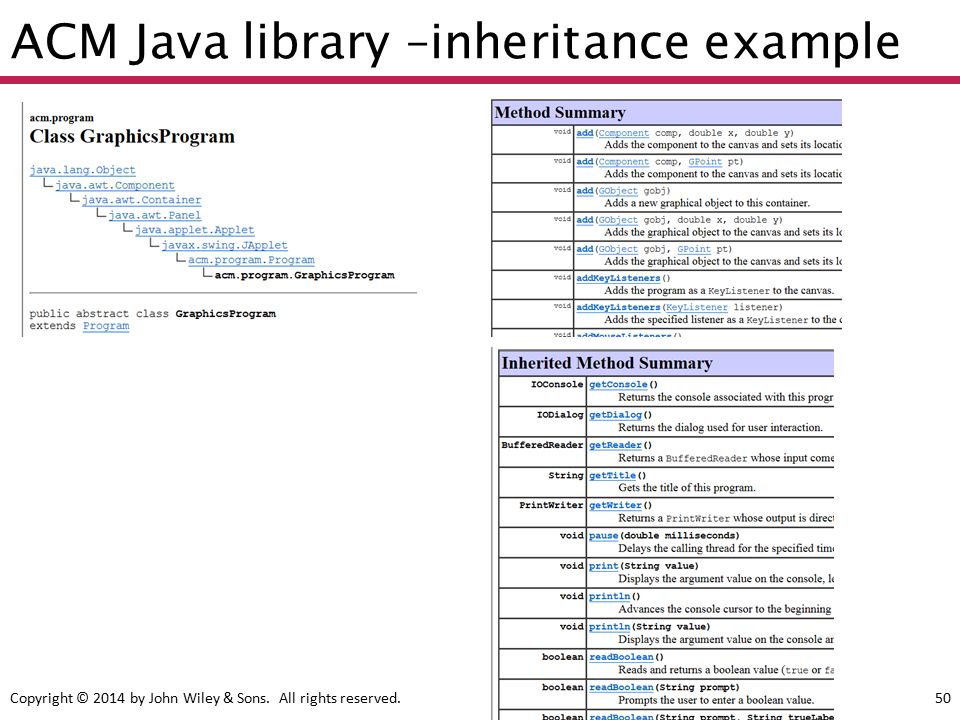Open the getDialog() method link

tap(615, 415)
